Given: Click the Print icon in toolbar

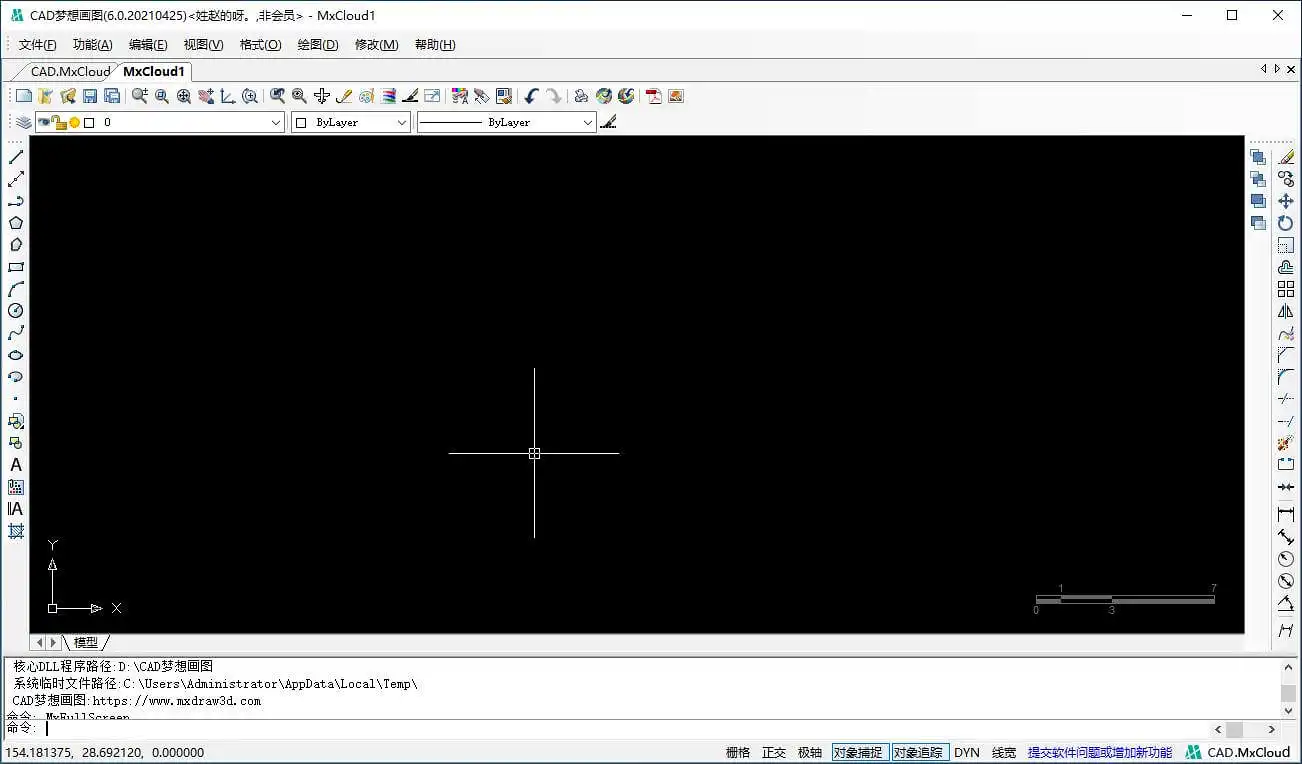Looking at the screenshot, I should click(581, 96).
